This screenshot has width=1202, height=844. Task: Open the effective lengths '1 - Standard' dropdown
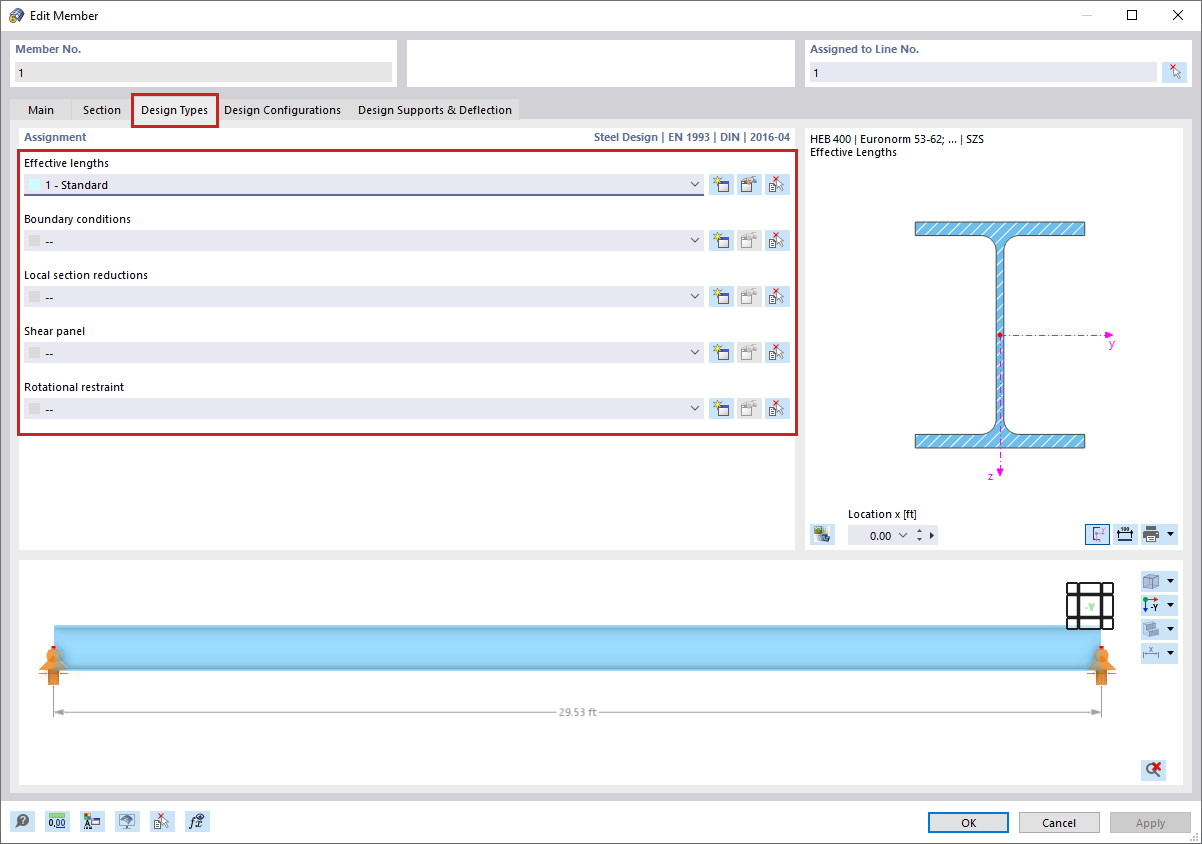pyautogui.click(x=694, y=184)
